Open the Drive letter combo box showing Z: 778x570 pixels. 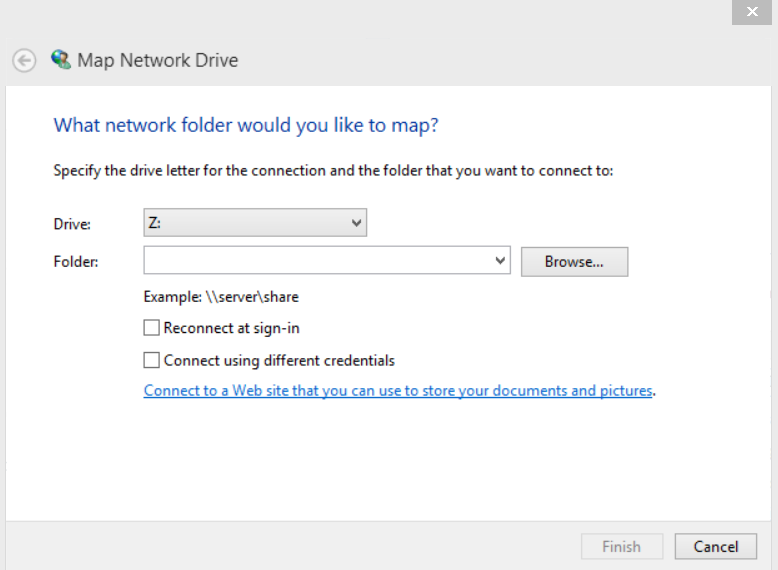click(255, 223)
